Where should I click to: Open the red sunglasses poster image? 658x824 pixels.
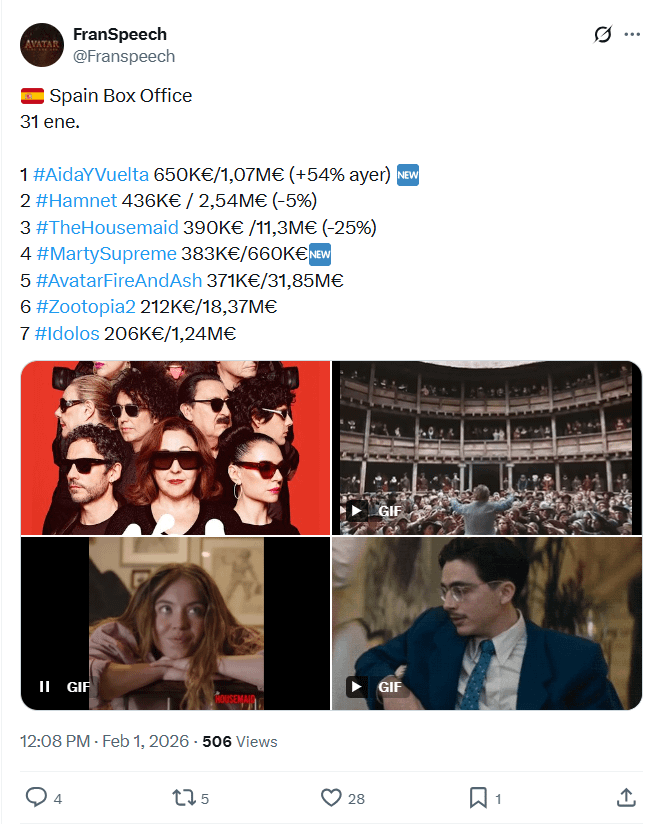(175, 448)
